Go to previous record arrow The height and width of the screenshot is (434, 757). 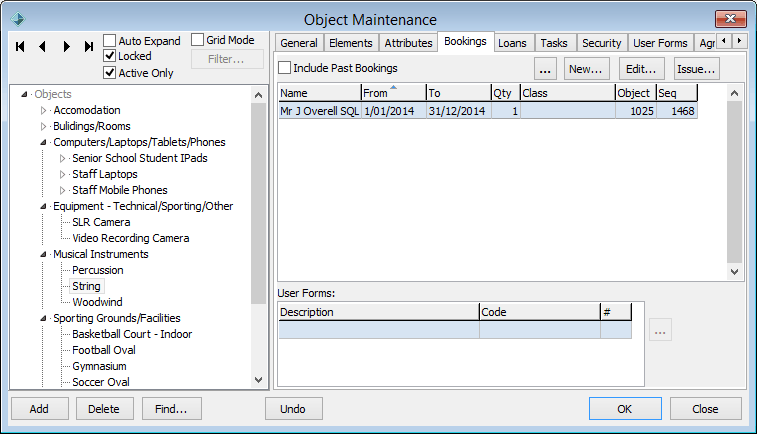coord(42,46)
